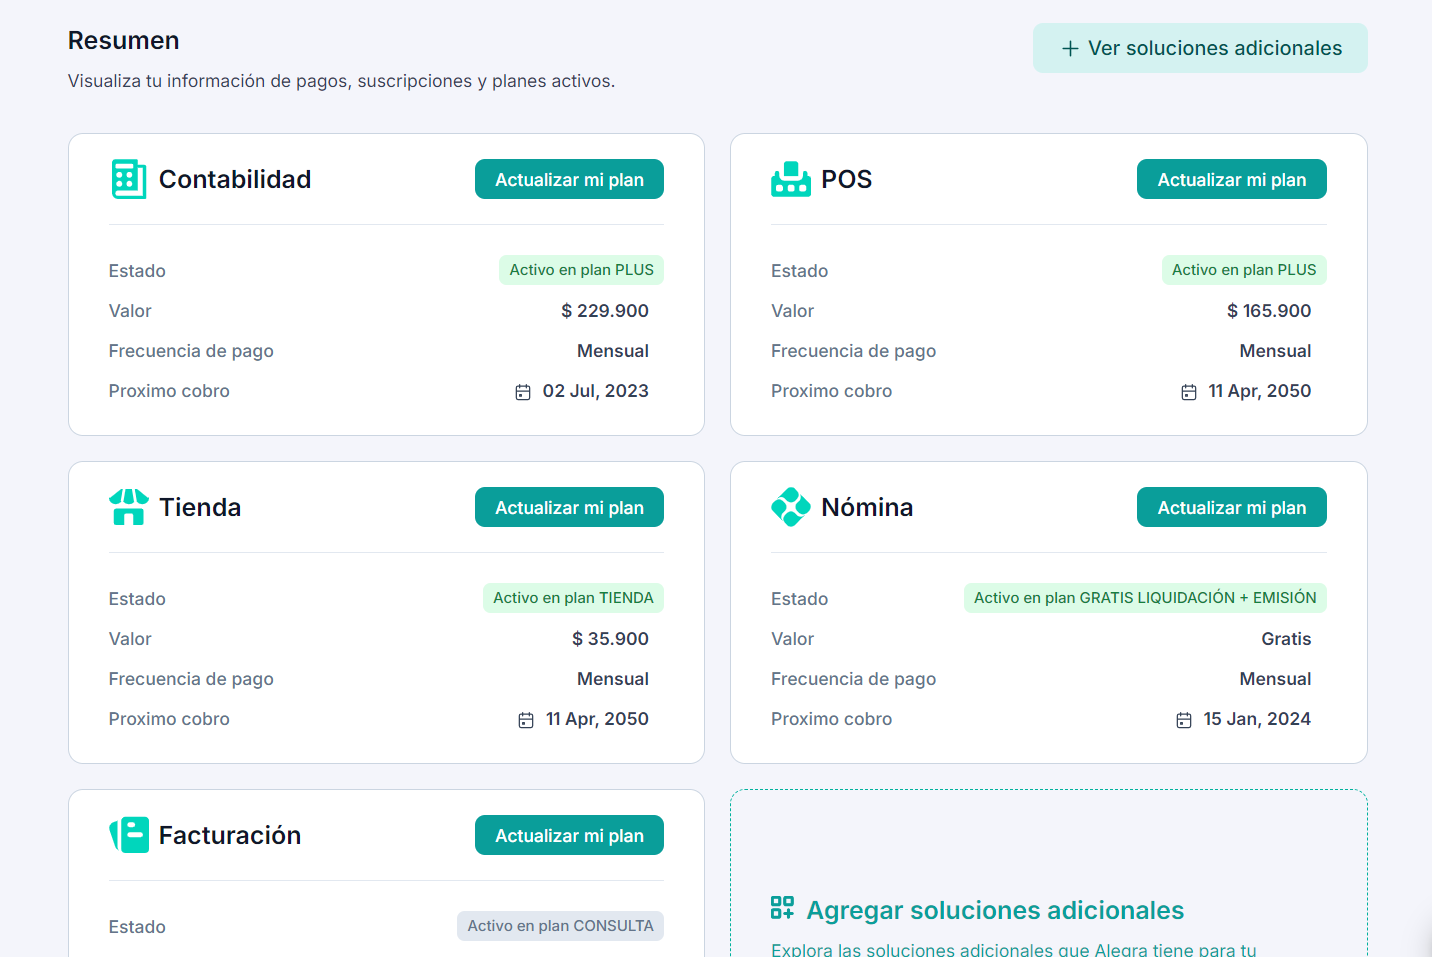The height and width of the screenshot is (957, 1432).
Task: Click the Activo en plan PLUS badge on Contabilidad
Action: pos(581,270)
